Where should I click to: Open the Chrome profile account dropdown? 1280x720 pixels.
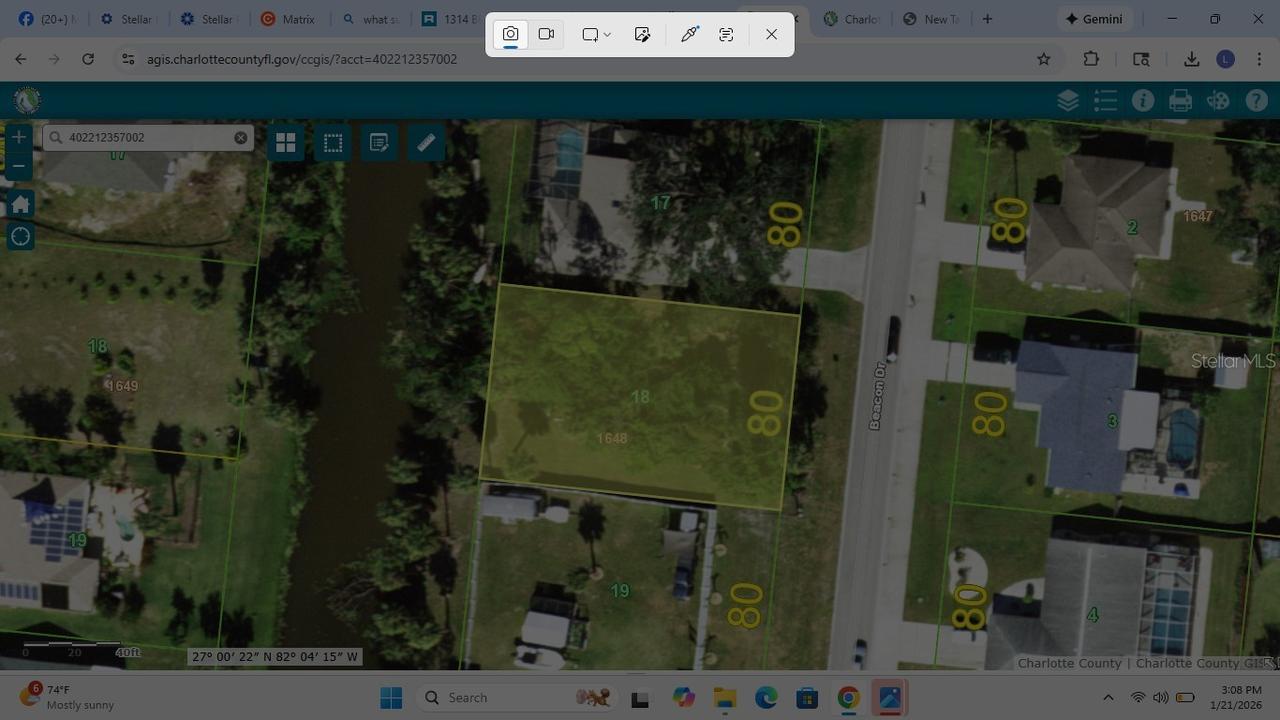coord(1225,59)
